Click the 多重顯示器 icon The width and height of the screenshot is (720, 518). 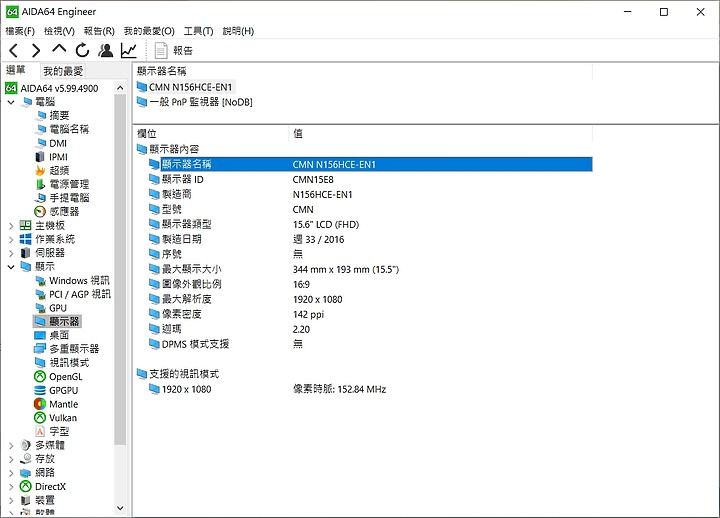click(x=40, y=349)
